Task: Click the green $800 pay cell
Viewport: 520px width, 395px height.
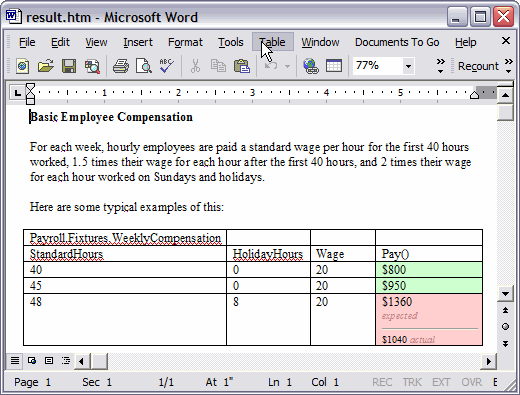Action: point(429,270)
